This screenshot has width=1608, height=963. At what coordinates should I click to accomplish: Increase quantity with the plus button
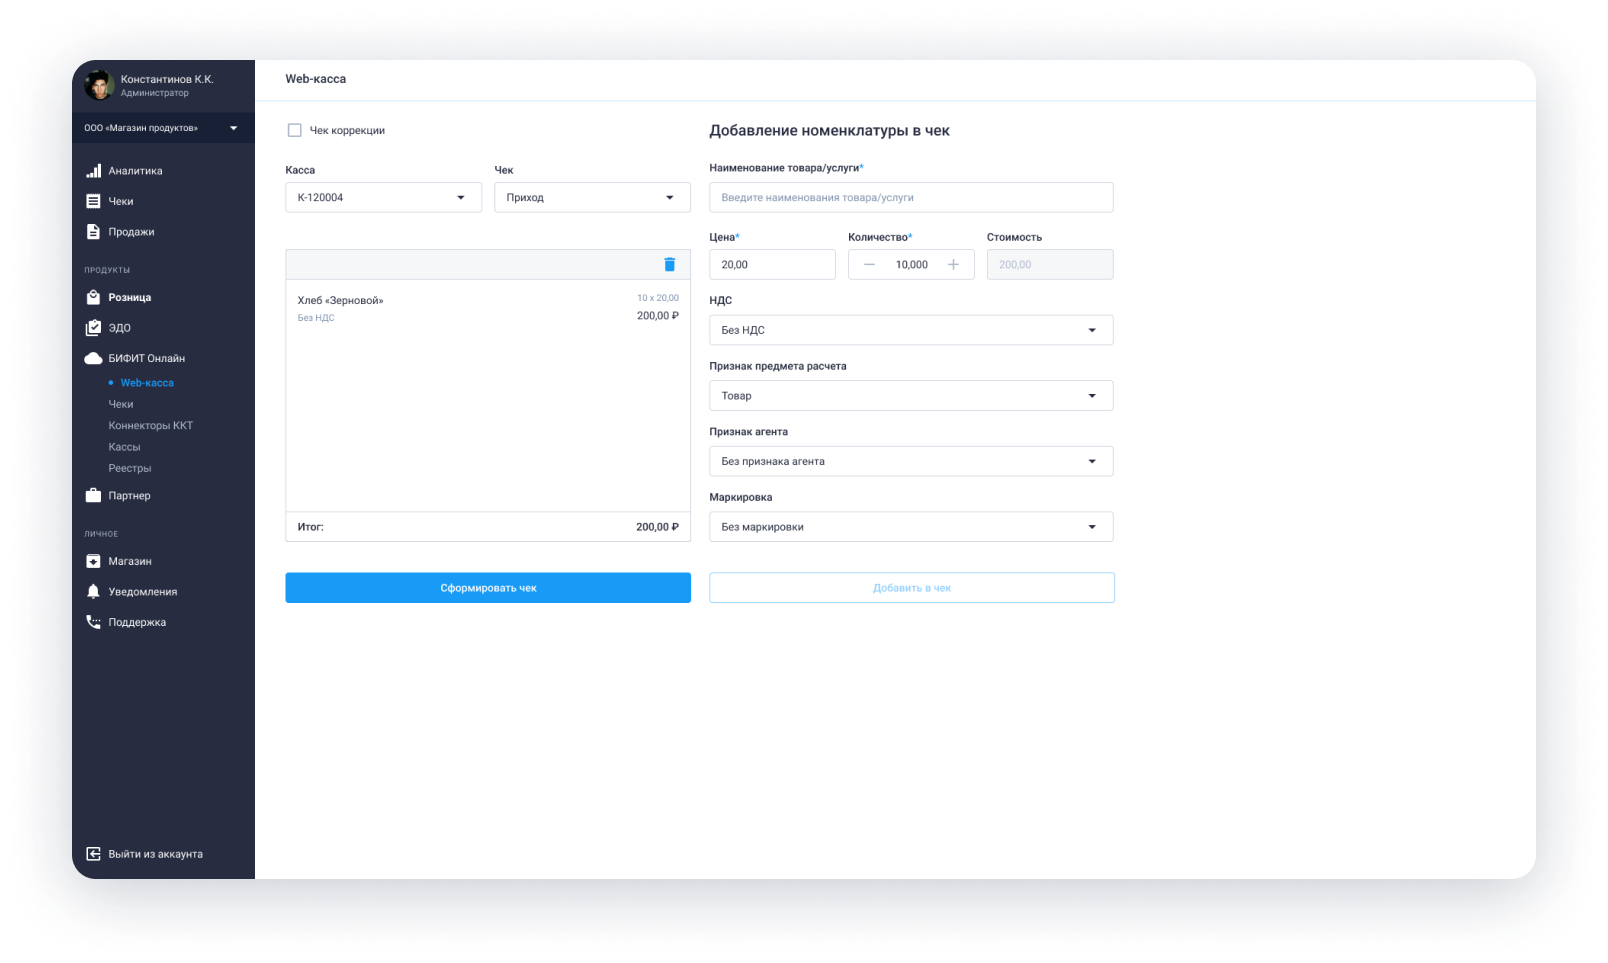click(953, 265)
